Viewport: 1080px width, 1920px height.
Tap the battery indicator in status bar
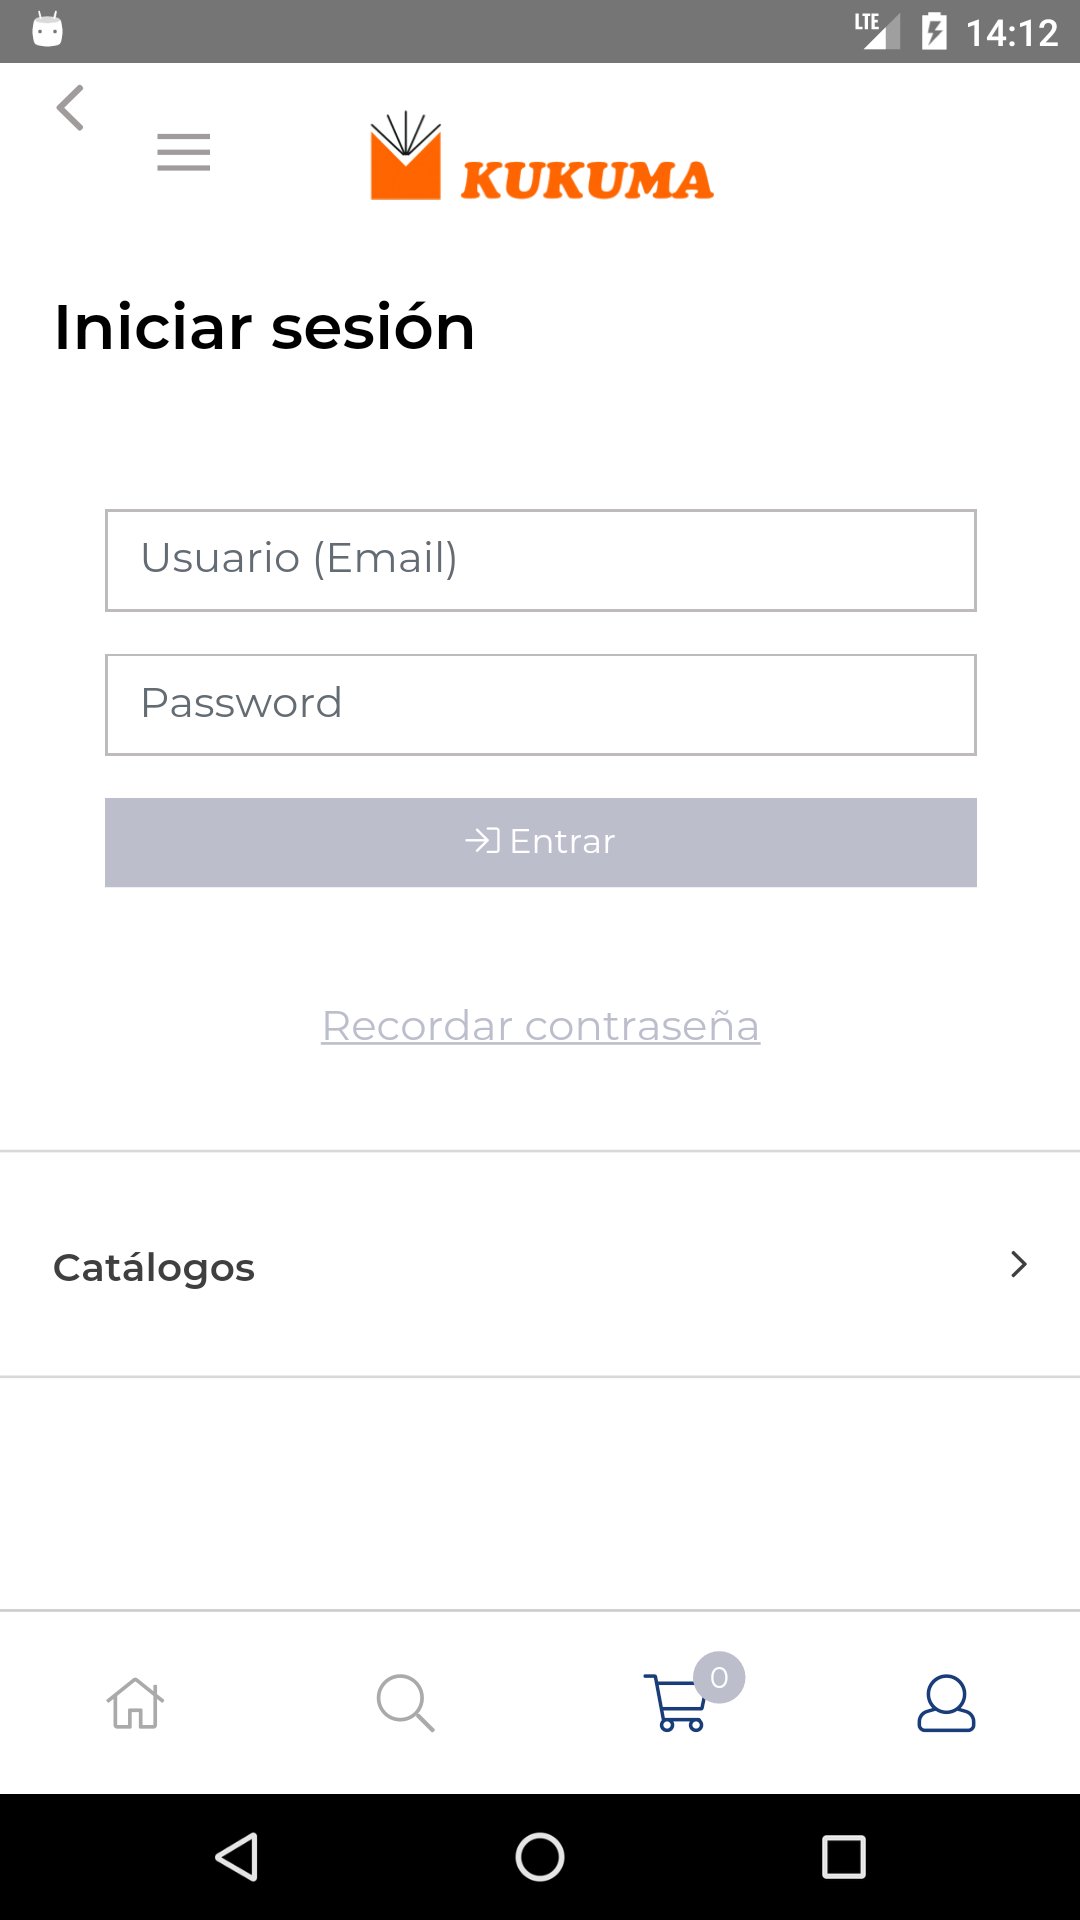coord(934,31)
